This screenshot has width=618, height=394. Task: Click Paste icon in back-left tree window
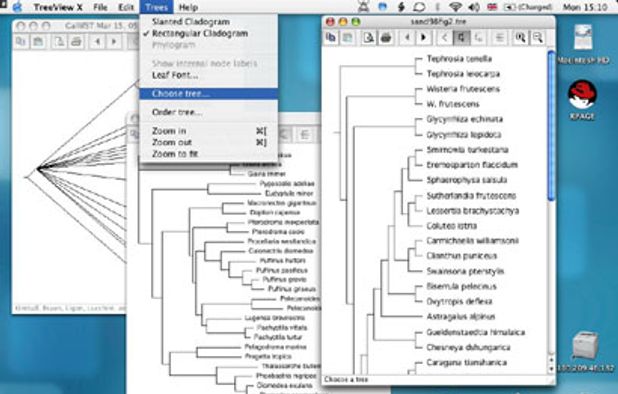[x=38, y=42]
